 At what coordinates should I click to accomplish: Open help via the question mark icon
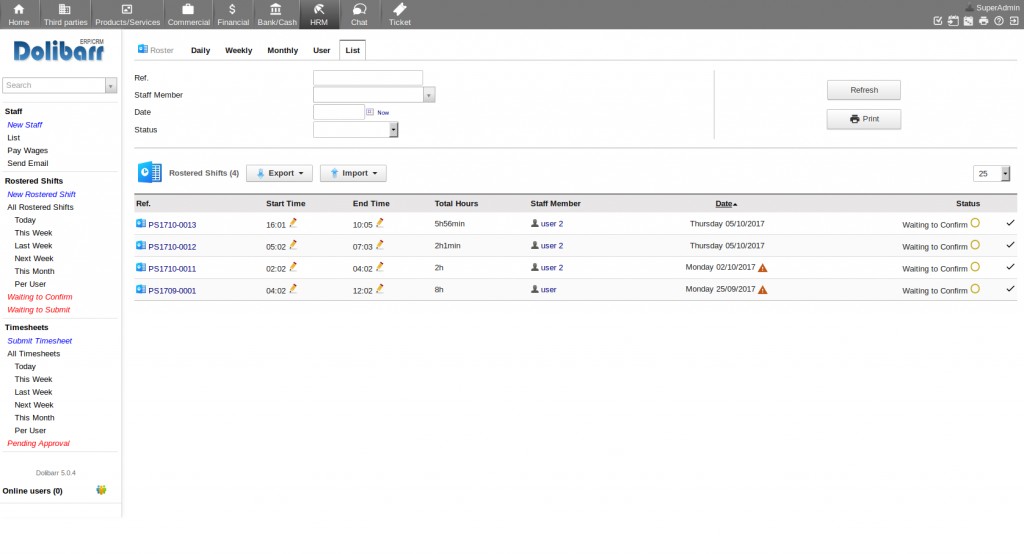(999, 21)
